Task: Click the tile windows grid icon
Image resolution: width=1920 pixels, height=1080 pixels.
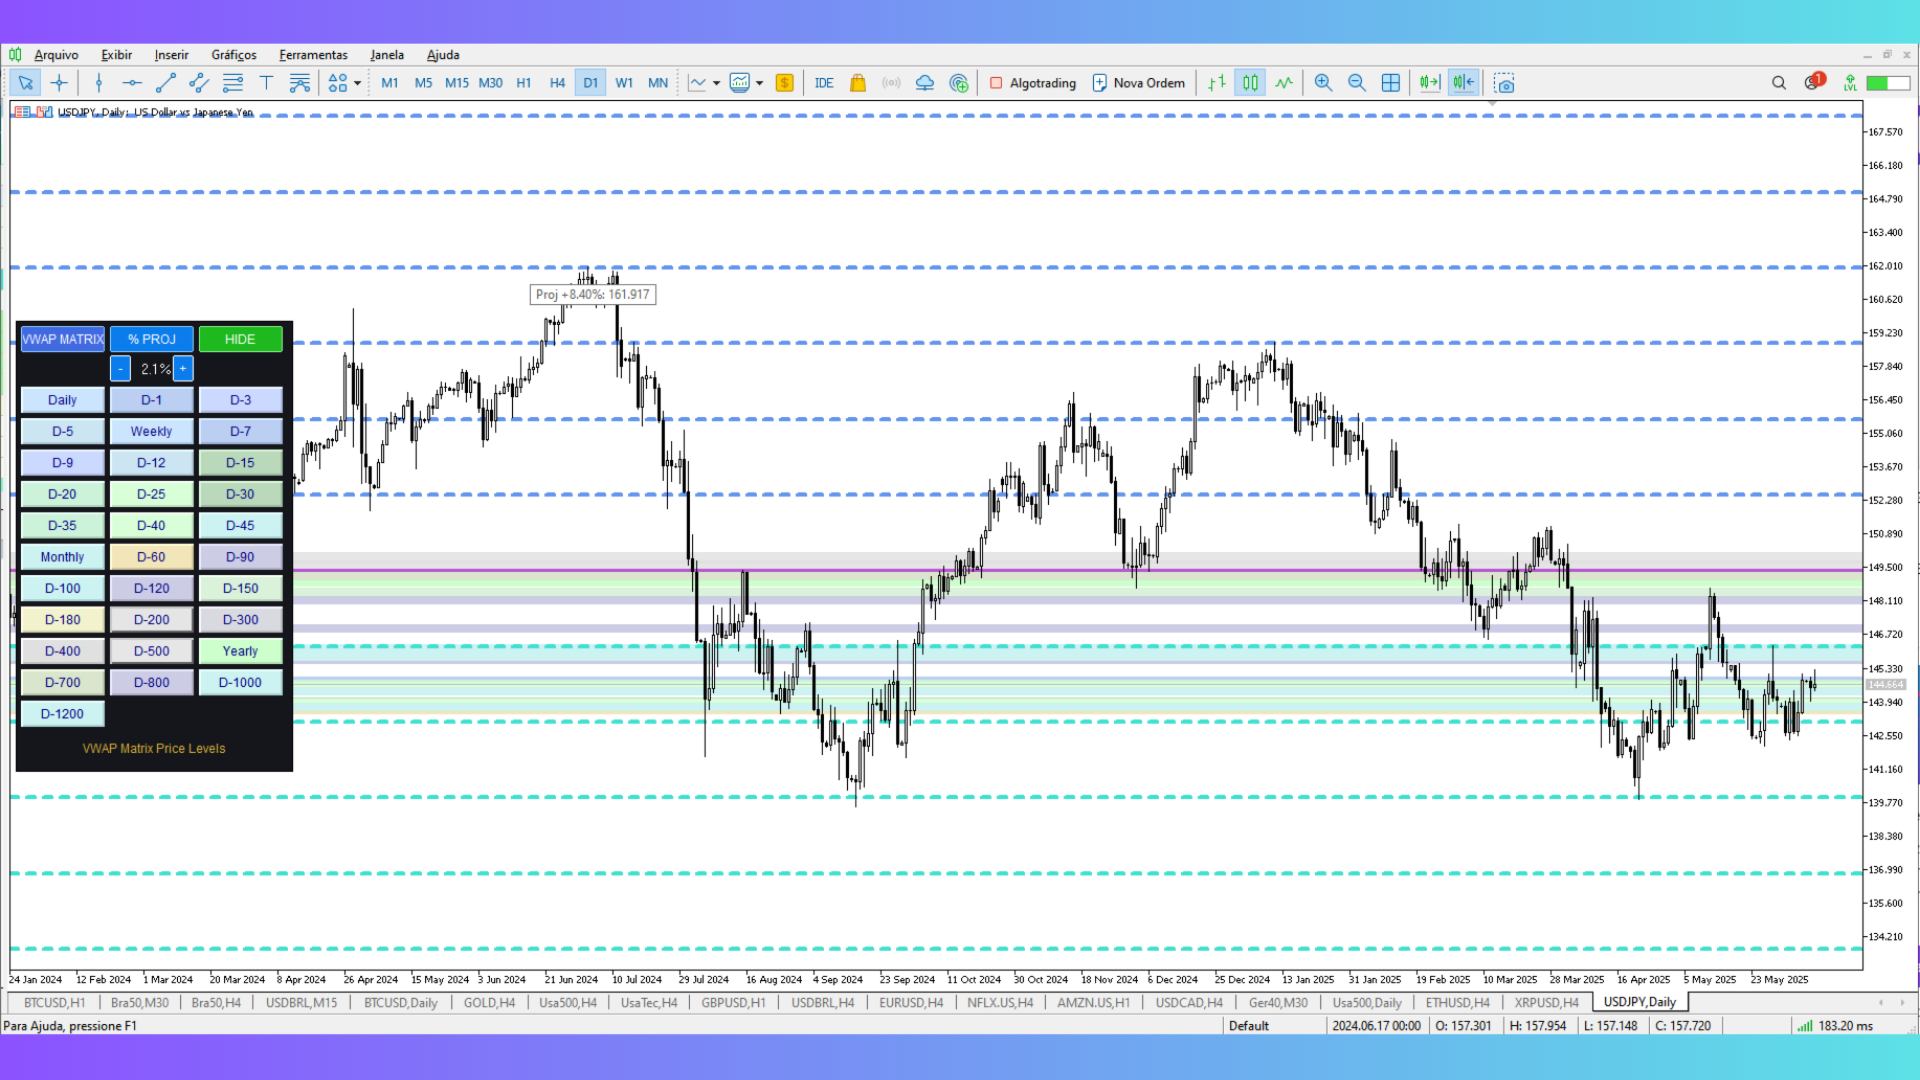Action: tap(1390, 83)
